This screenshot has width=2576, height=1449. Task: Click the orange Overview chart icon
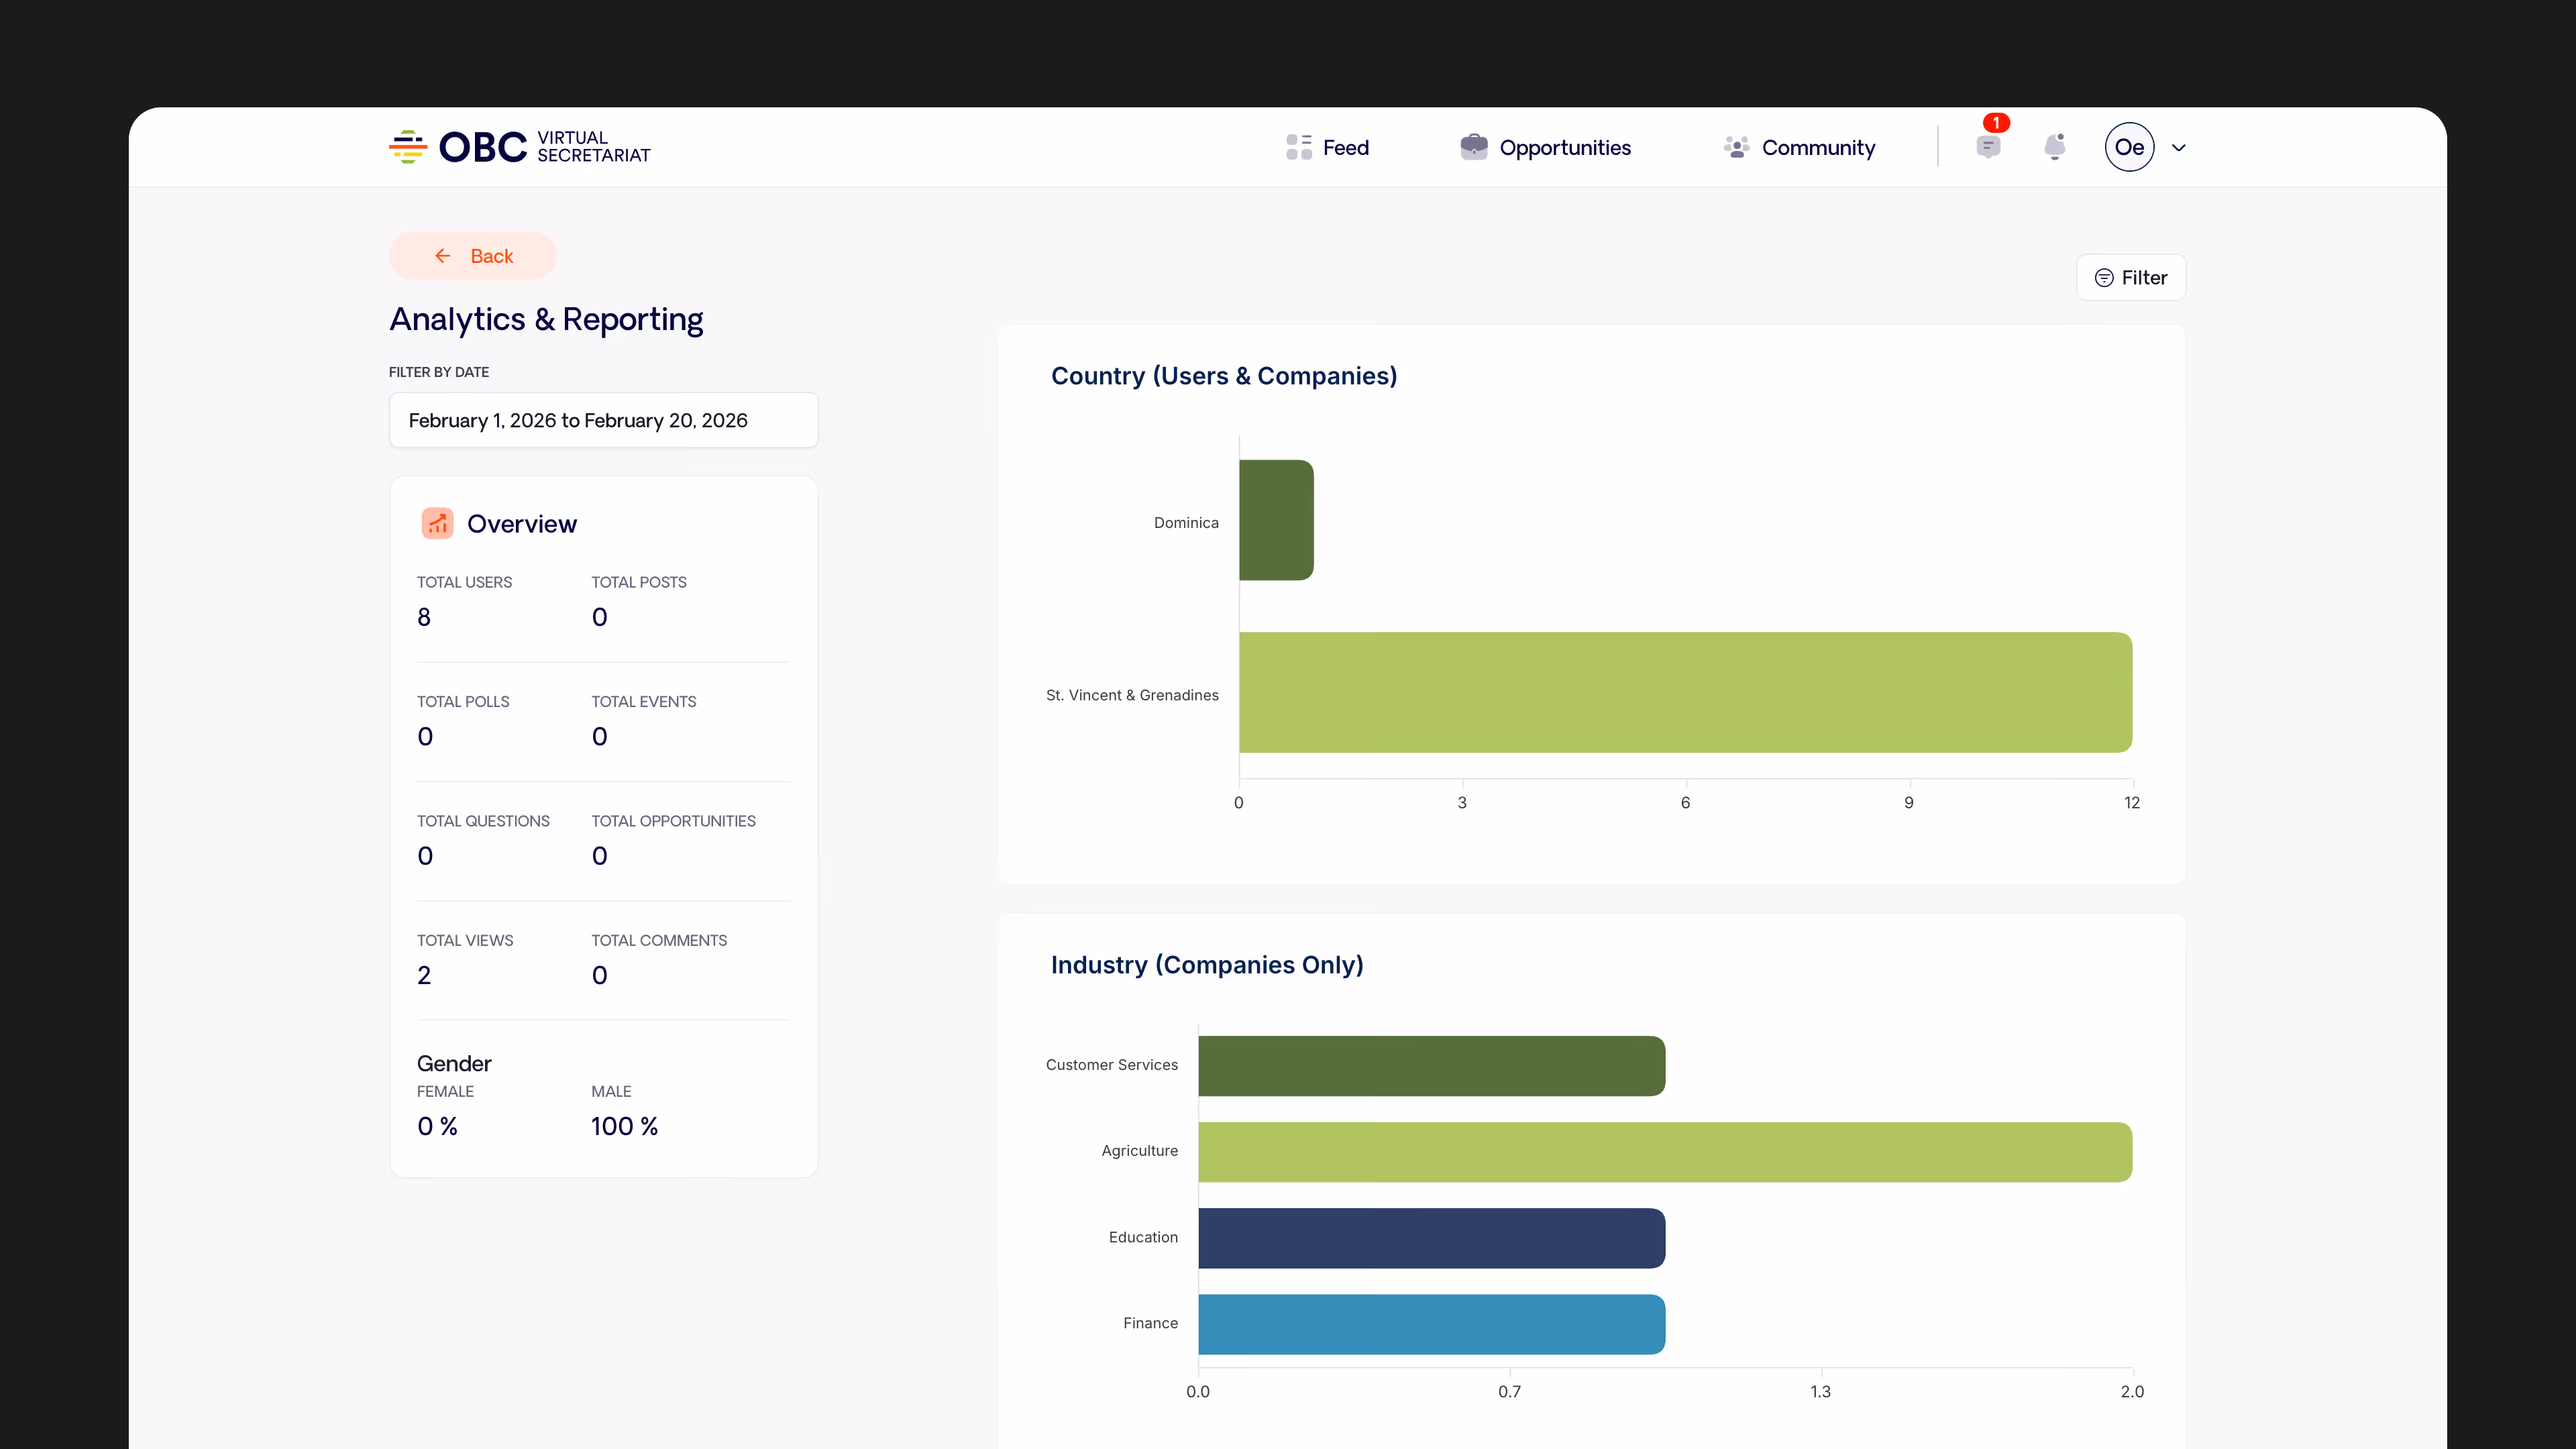pos(437,523)
